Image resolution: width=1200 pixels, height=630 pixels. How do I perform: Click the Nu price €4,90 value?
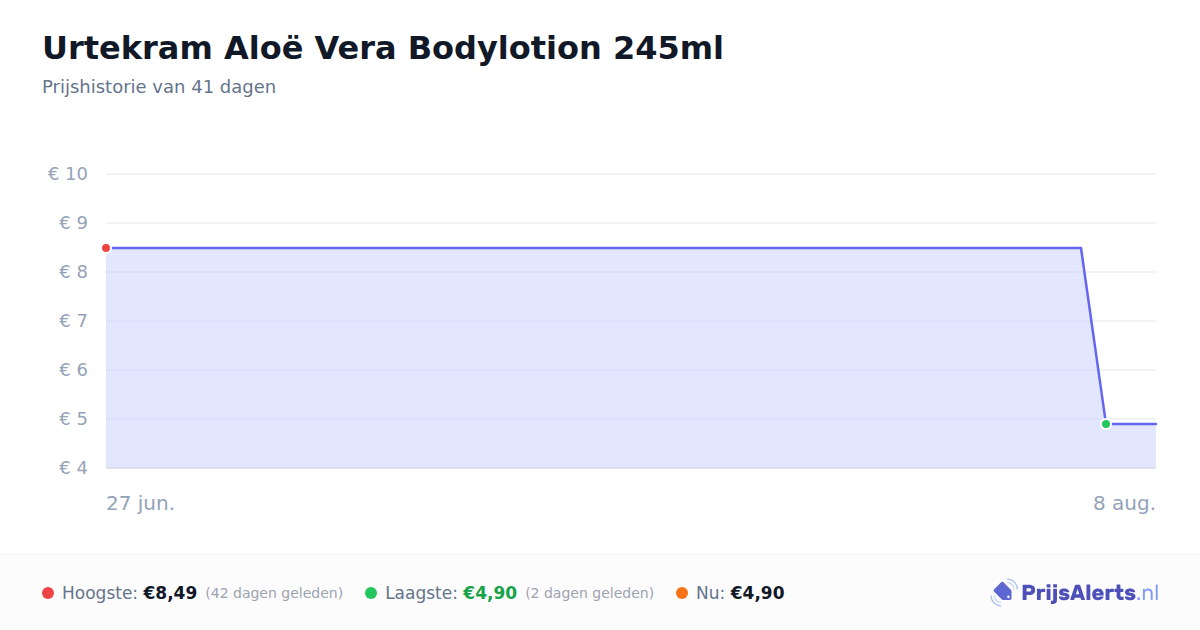pos(757,593)
